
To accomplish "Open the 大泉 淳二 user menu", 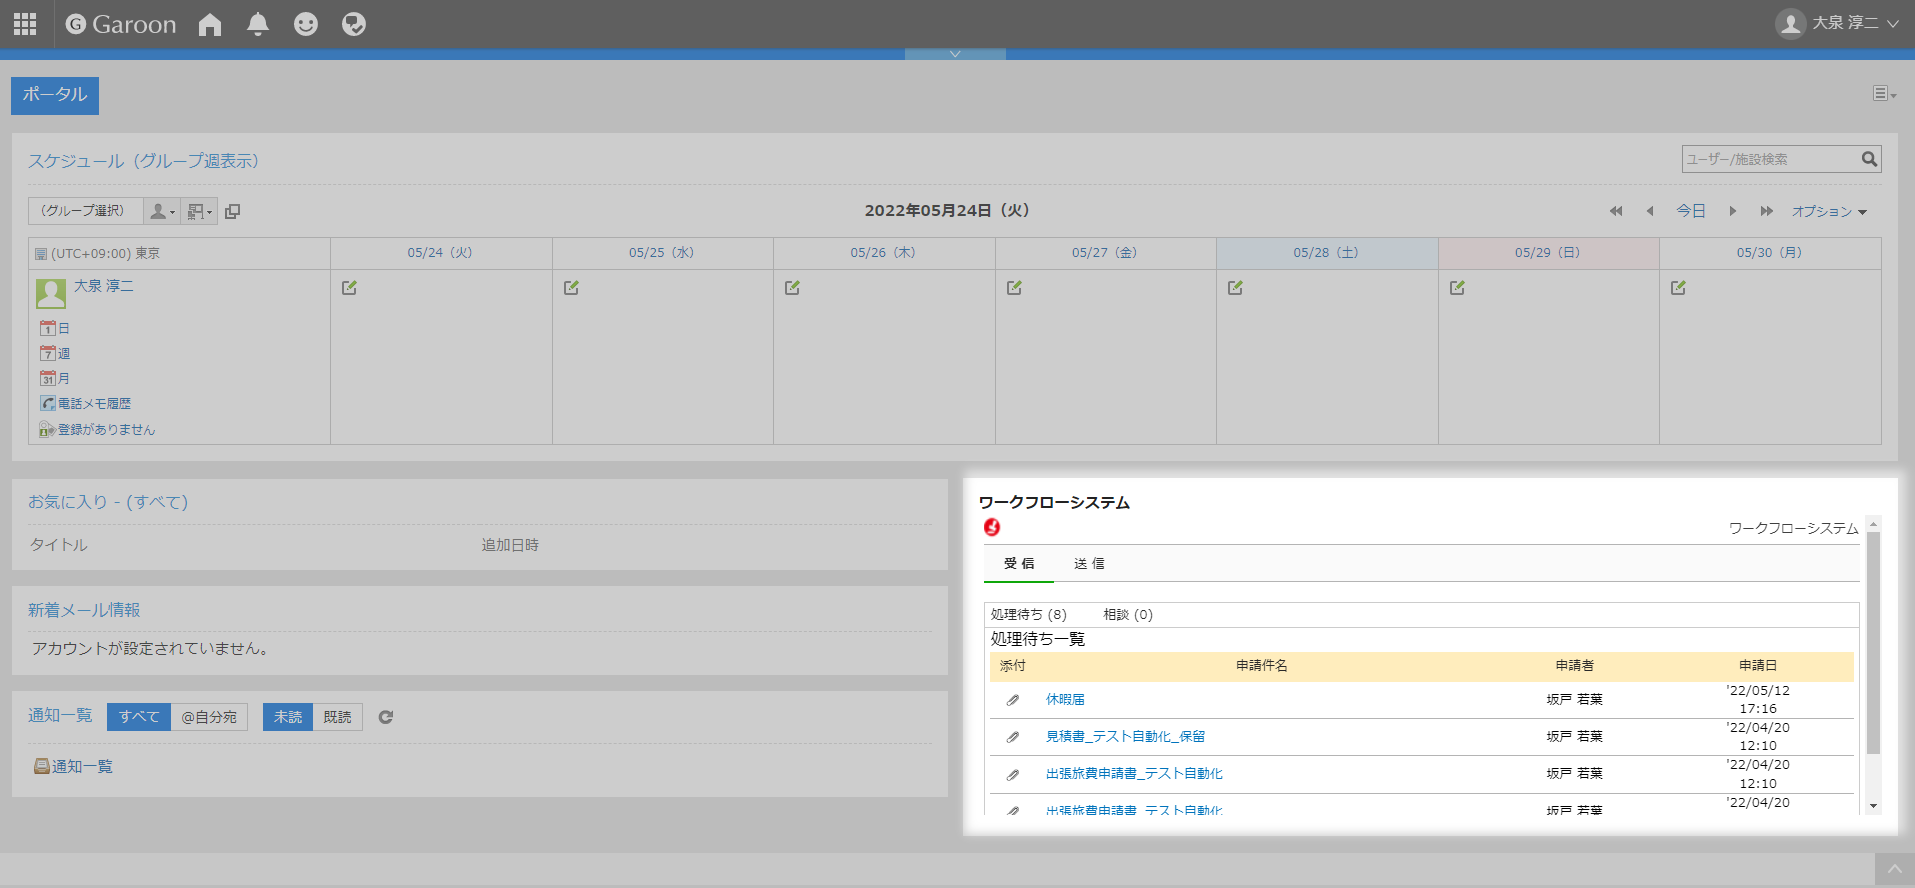I will 1837,23.
